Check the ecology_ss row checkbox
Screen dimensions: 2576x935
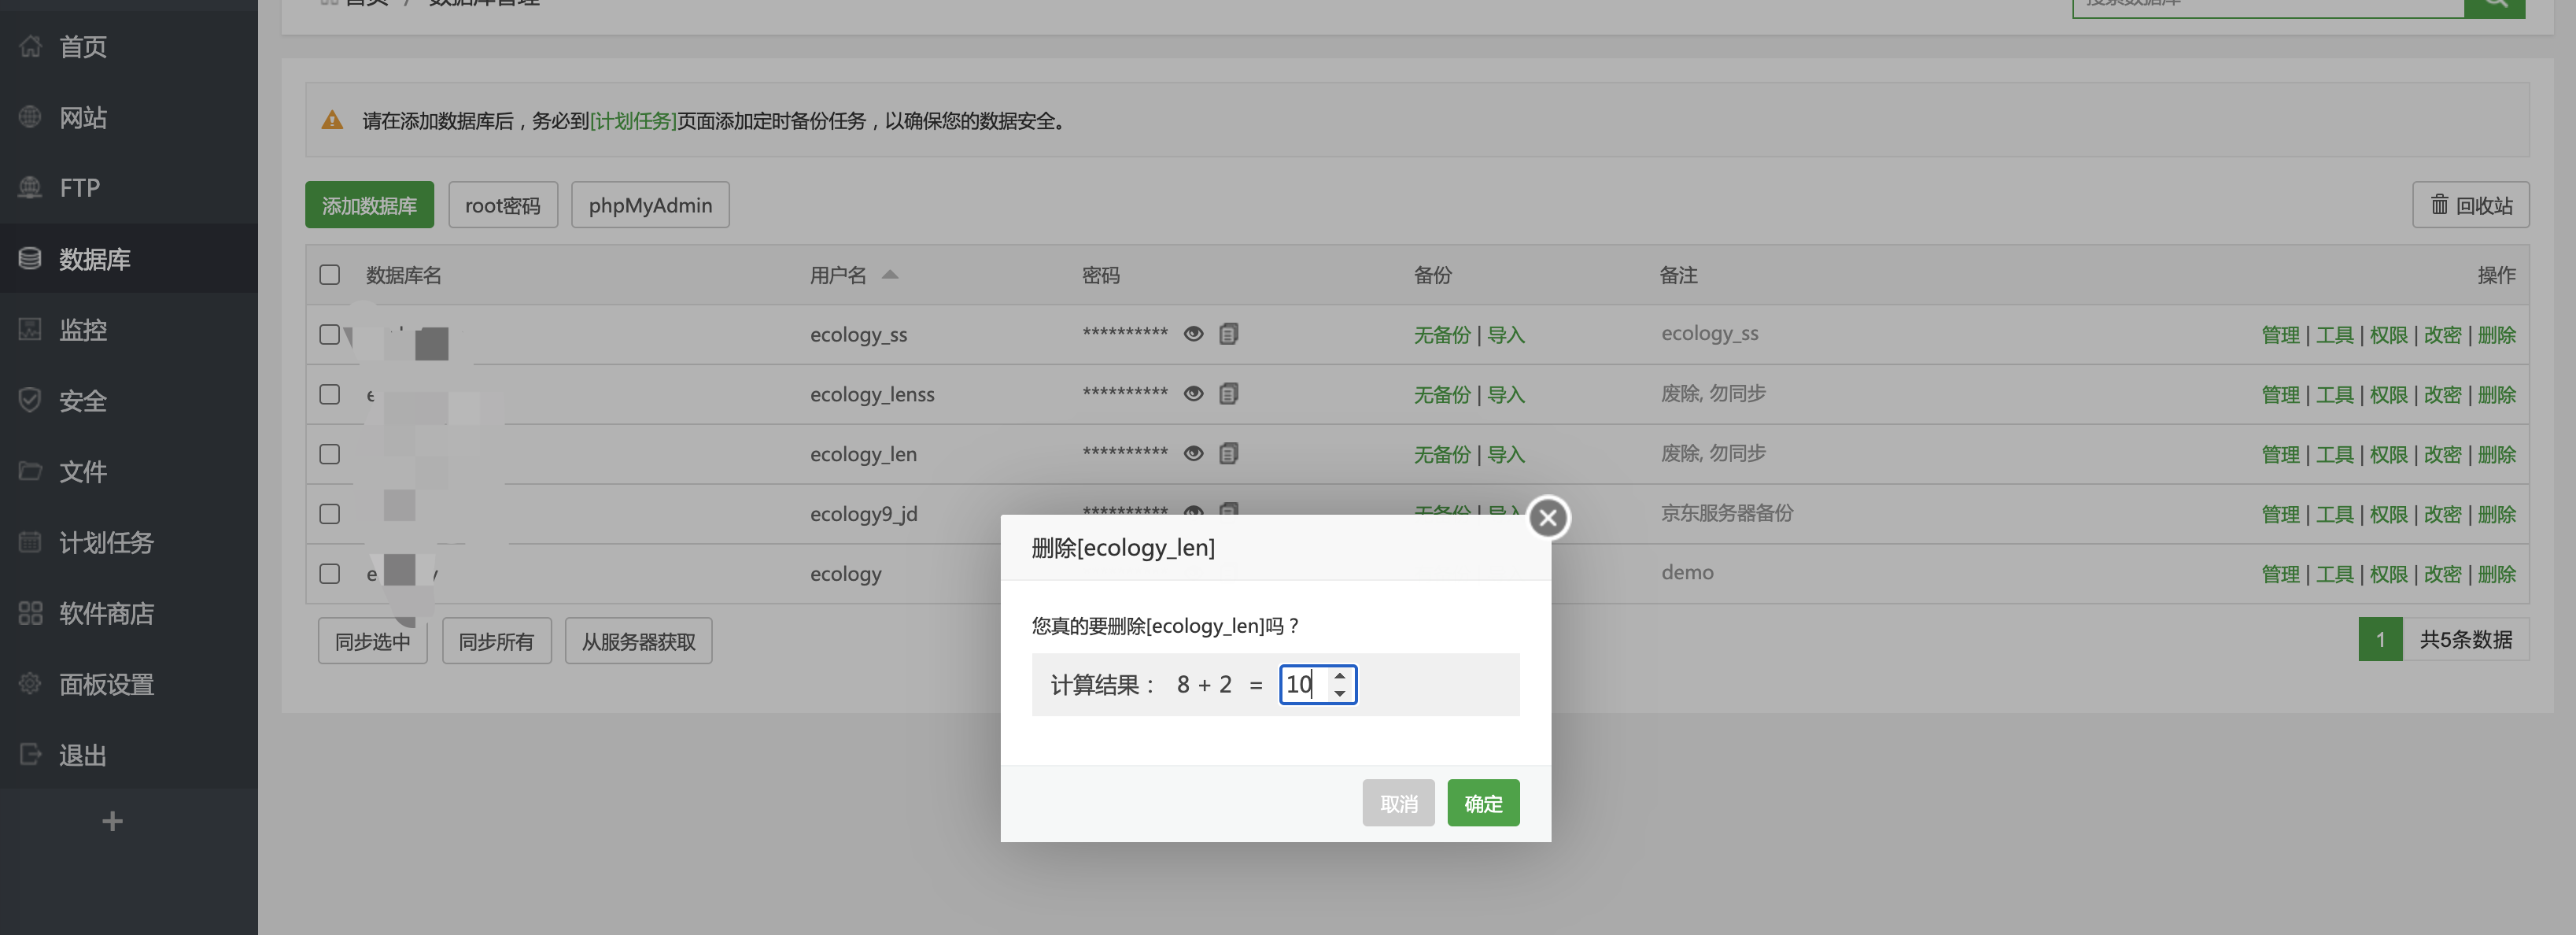329,334
